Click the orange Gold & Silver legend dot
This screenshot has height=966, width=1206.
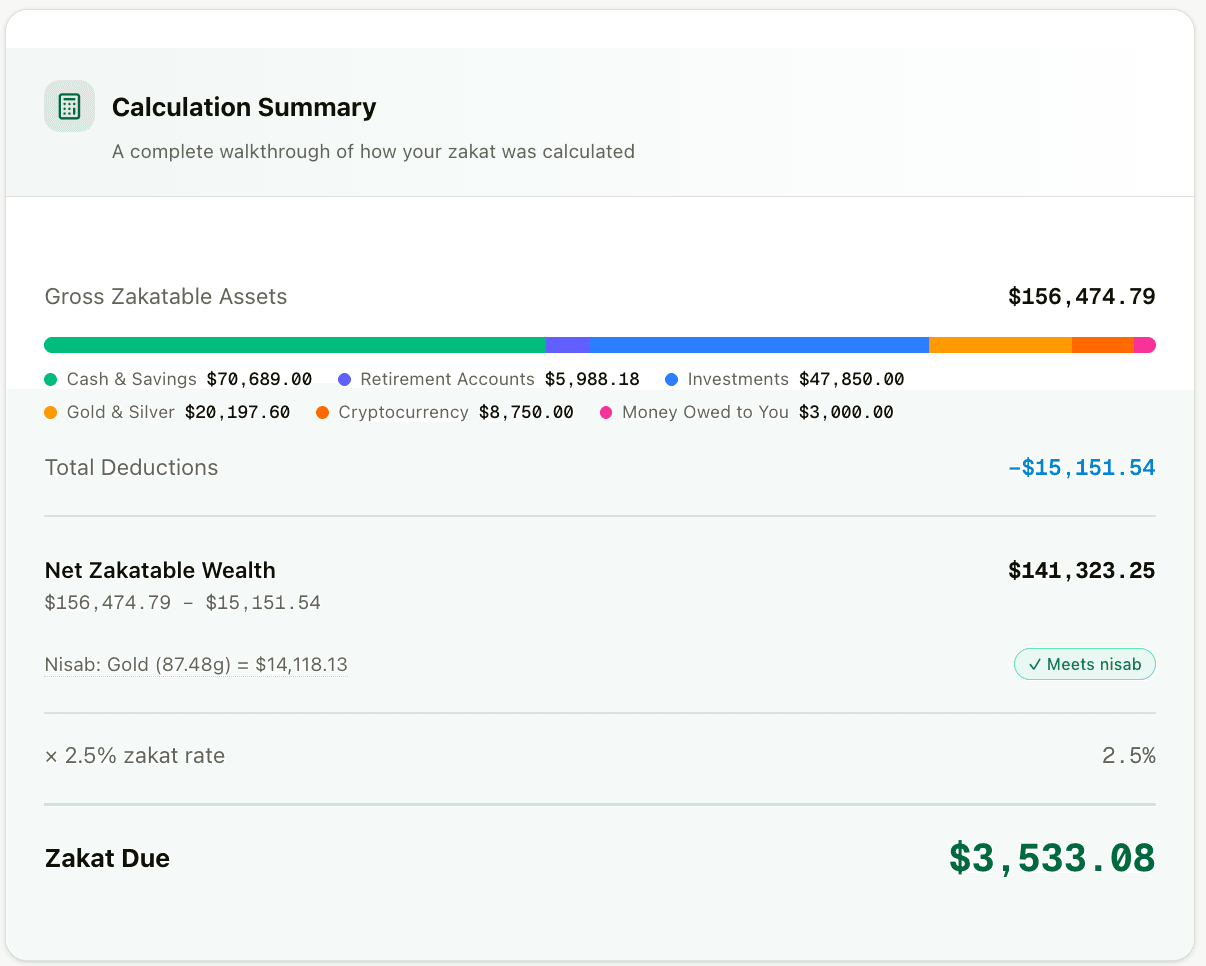coord(49,412)
